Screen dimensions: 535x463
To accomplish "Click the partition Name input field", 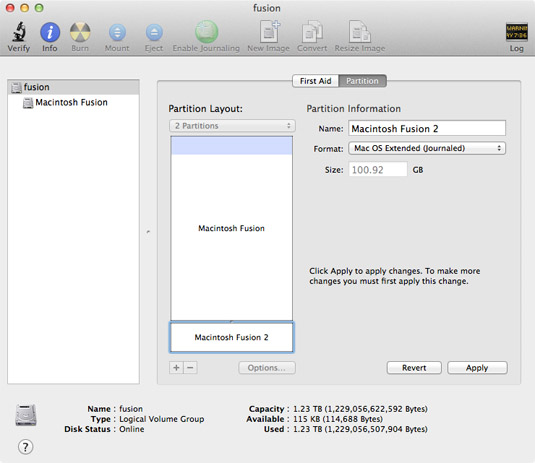I will coord(427,129).
